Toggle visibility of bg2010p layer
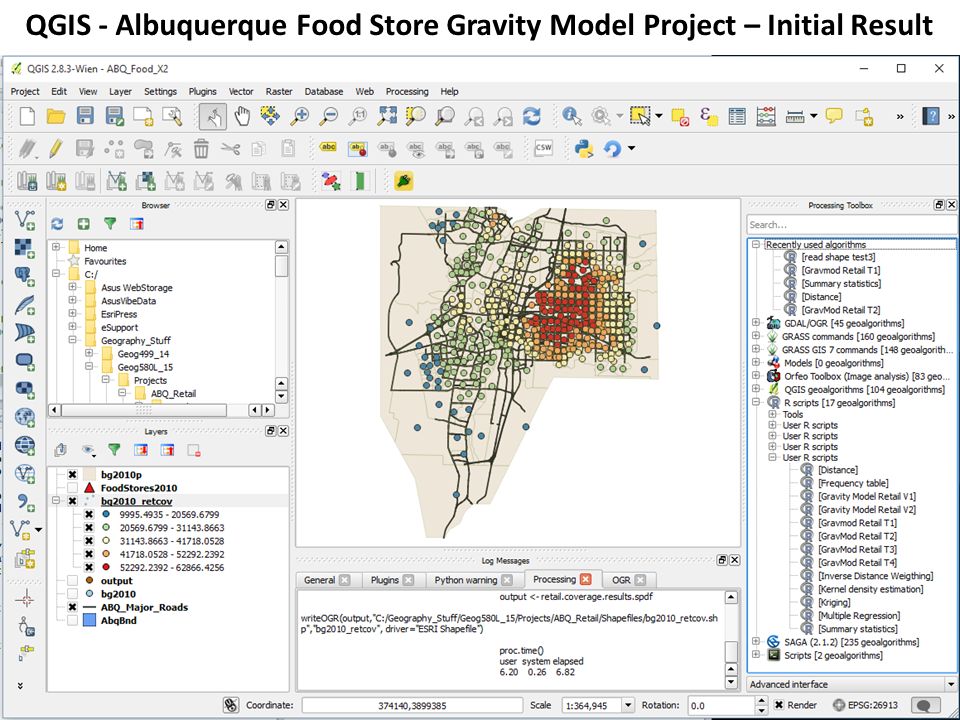Viewport: 960px width, 720px height. [x=72, y=474]
